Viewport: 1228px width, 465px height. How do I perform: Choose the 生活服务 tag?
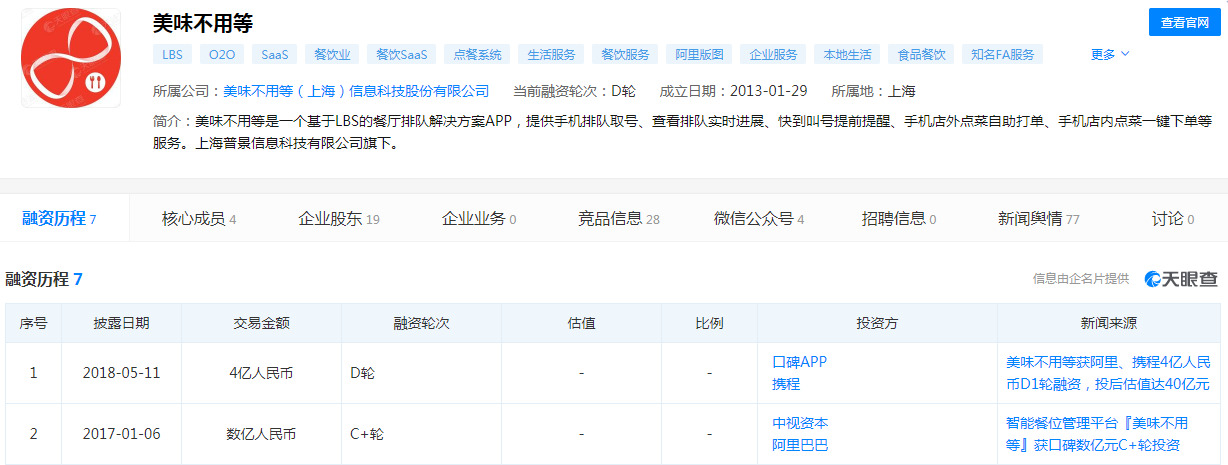click(x=552, y=54)
